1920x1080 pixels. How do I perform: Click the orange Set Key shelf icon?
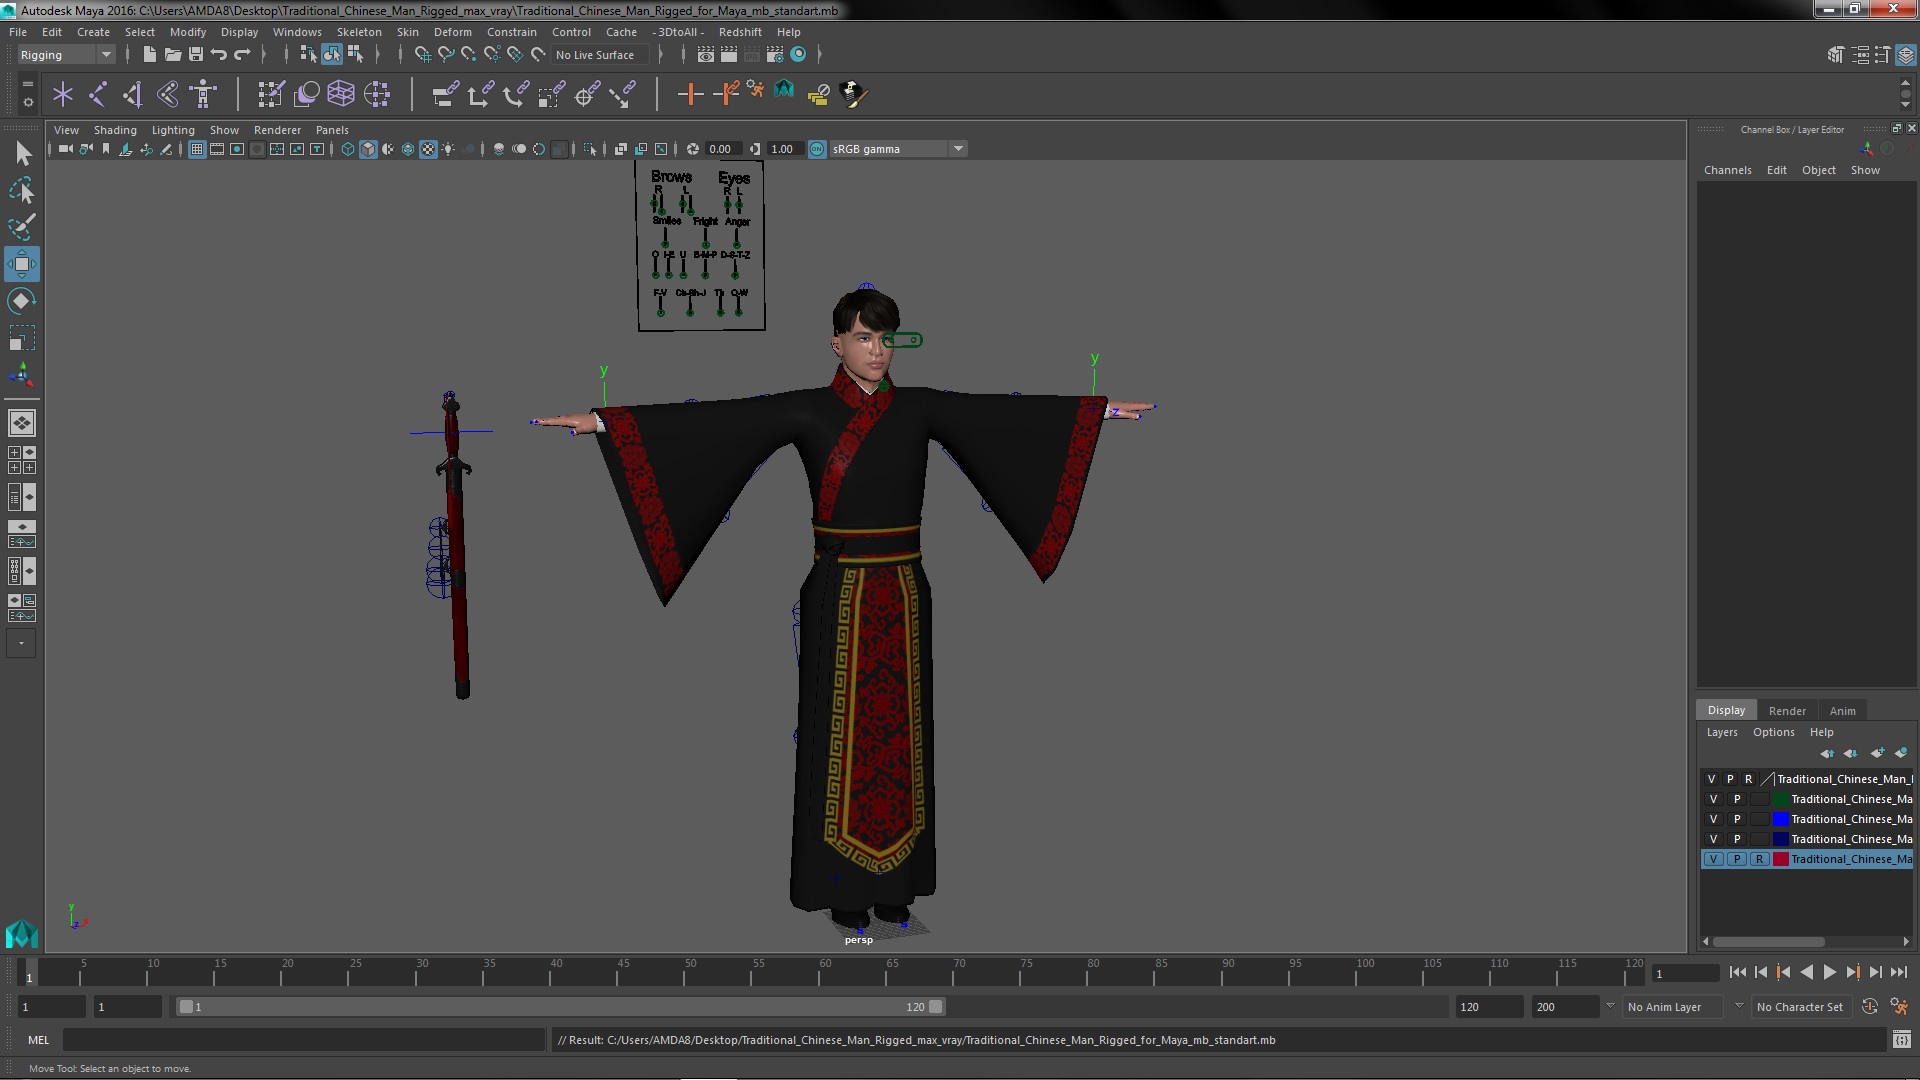689,94
